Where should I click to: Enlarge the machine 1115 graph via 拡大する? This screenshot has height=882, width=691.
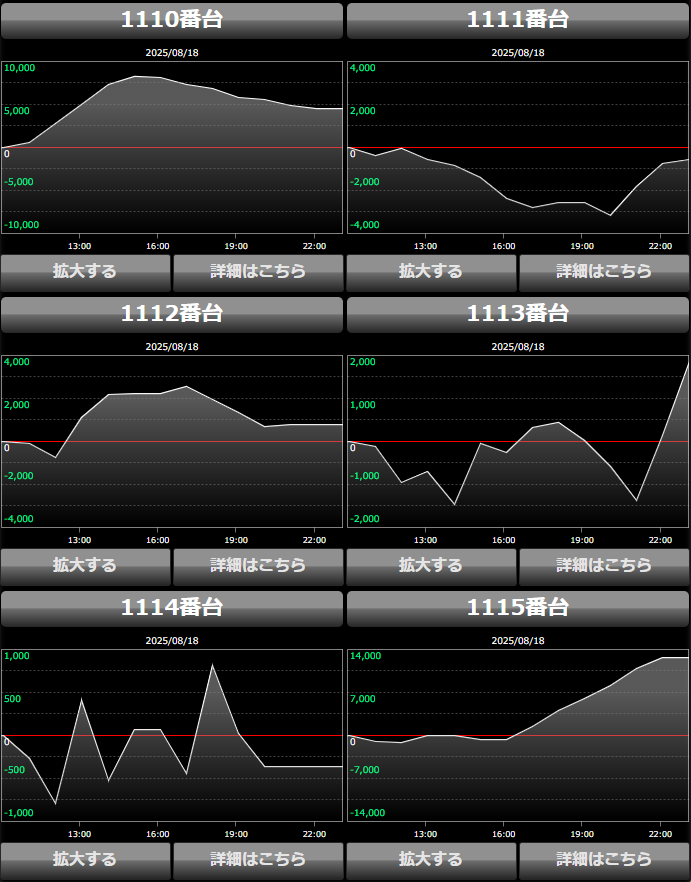[x=431, y=861]
